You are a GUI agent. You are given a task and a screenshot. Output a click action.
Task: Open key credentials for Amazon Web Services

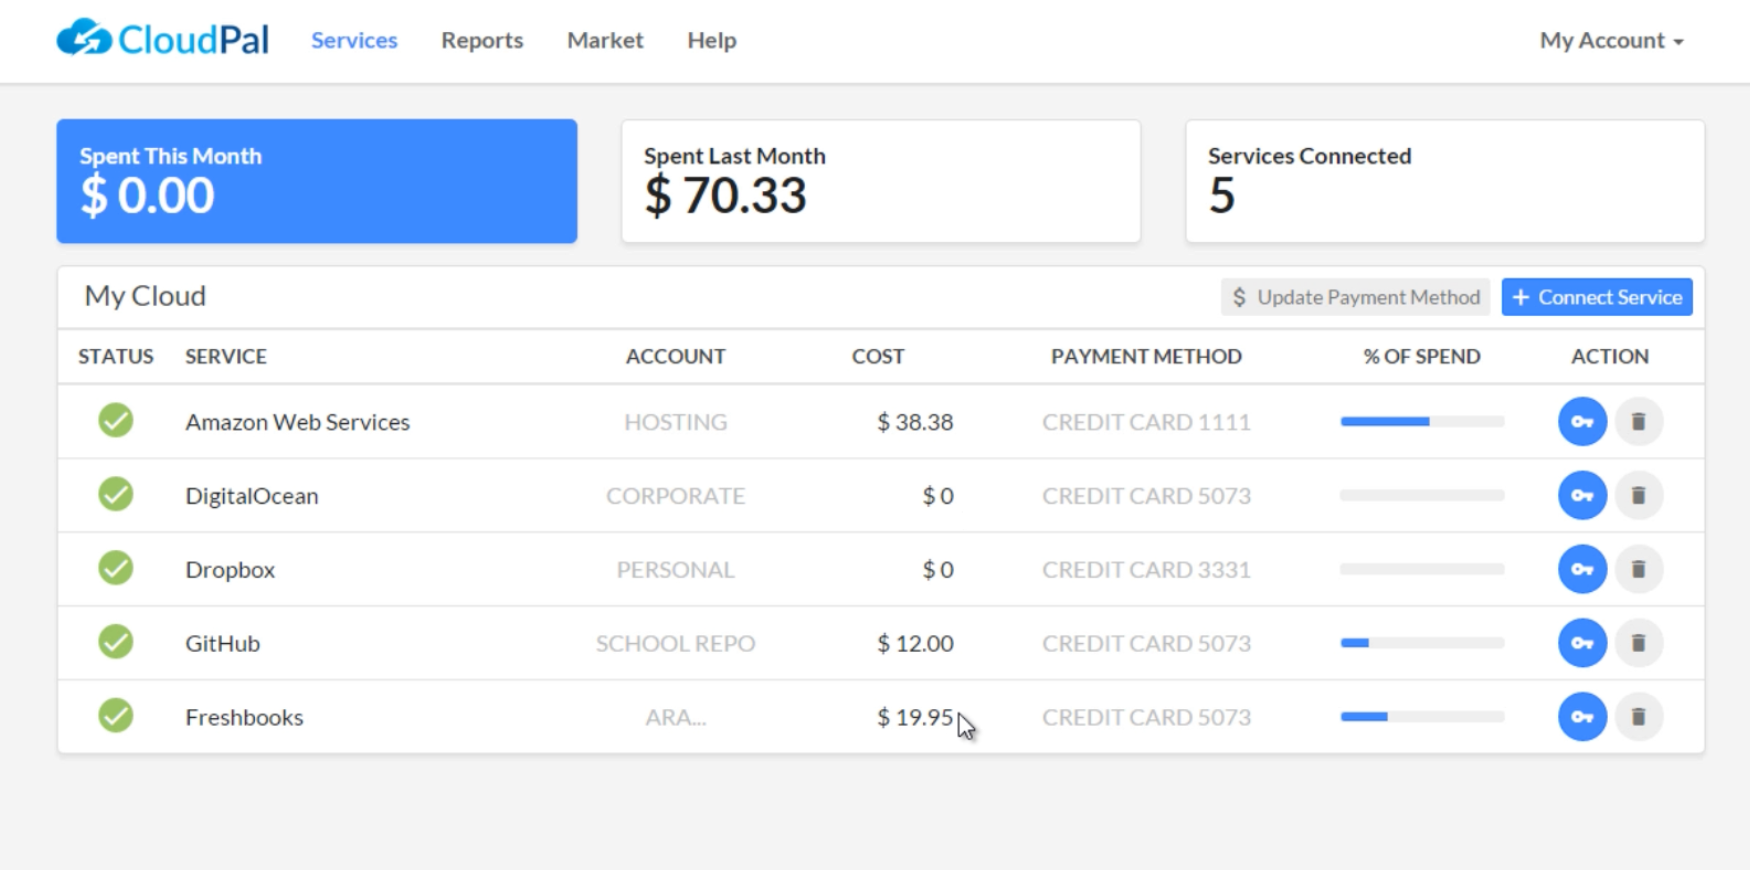pyautogui.click(x=1582, y=421)
